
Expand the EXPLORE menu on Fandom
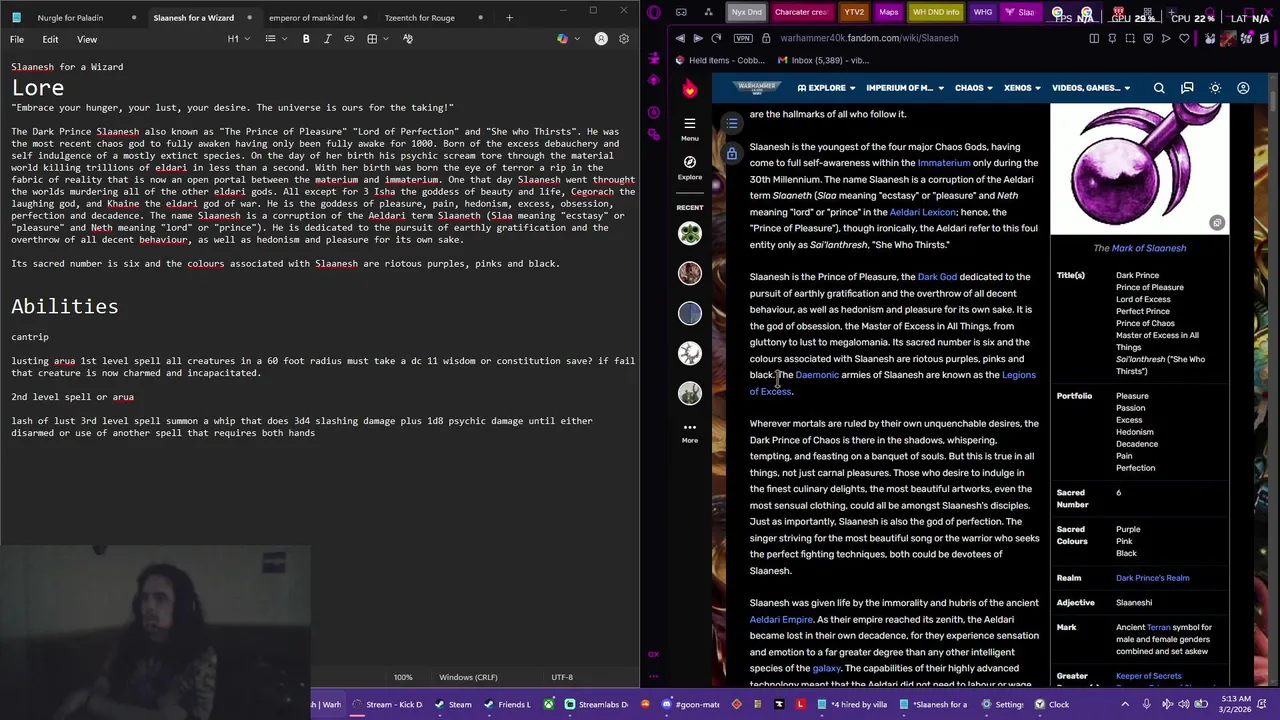coord(826,88)
